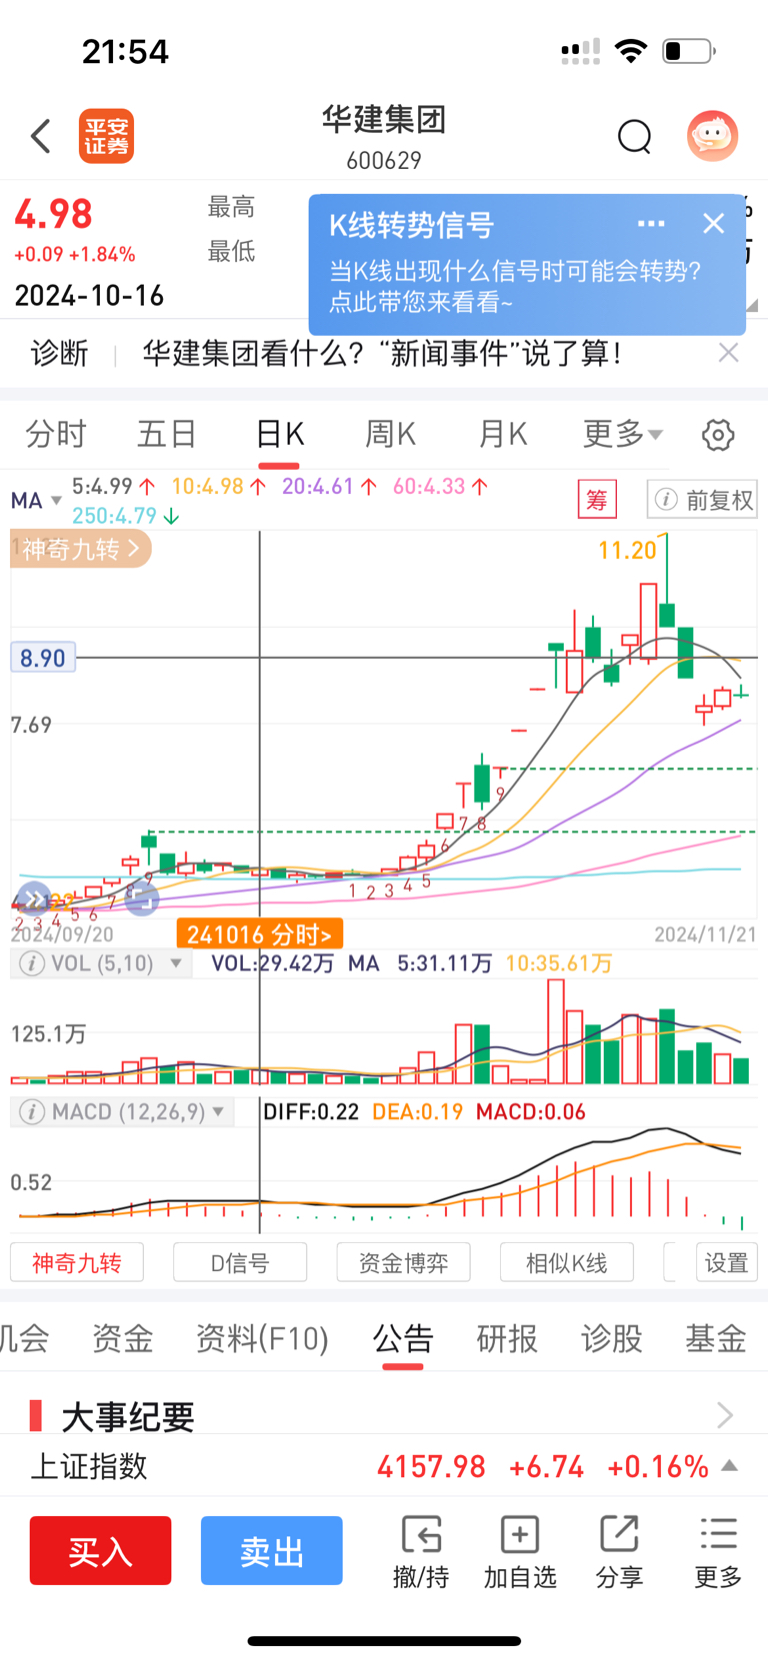Tap the back arrow icon
The image size is (768, 1663).
pyautogui.click(x=41, y=136)
